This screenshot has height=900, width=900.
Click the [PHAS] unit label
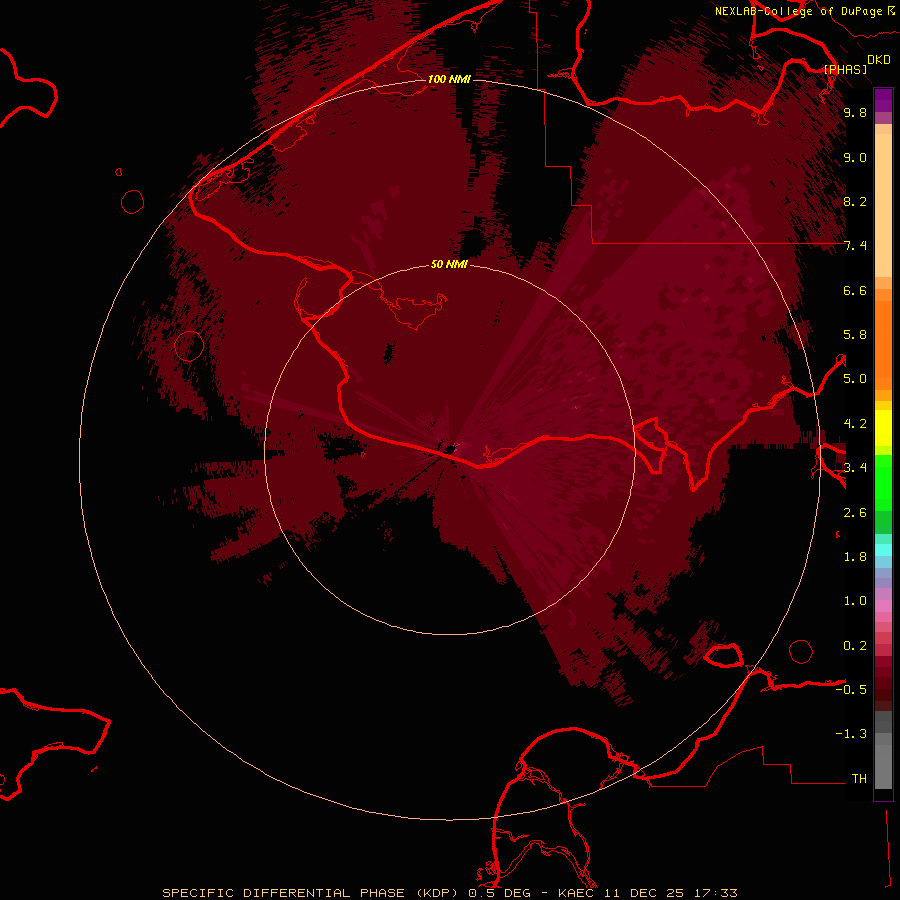point(845,70)
